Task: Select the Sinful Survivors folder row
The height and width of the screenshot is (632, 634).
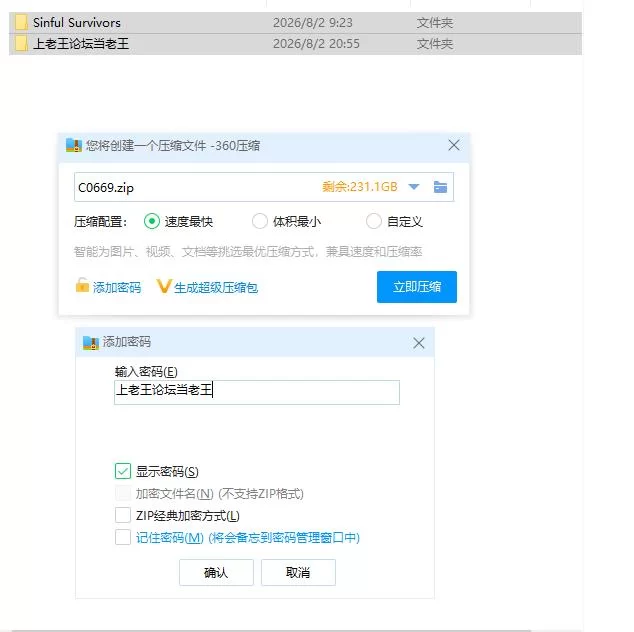Action: pos(295,23)
